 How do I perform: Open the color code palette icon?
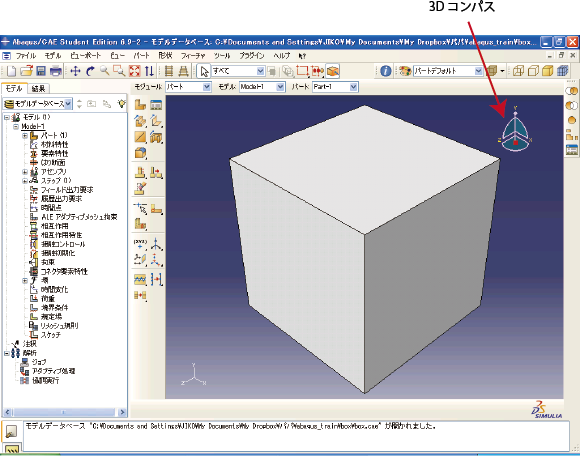point(405,71)
